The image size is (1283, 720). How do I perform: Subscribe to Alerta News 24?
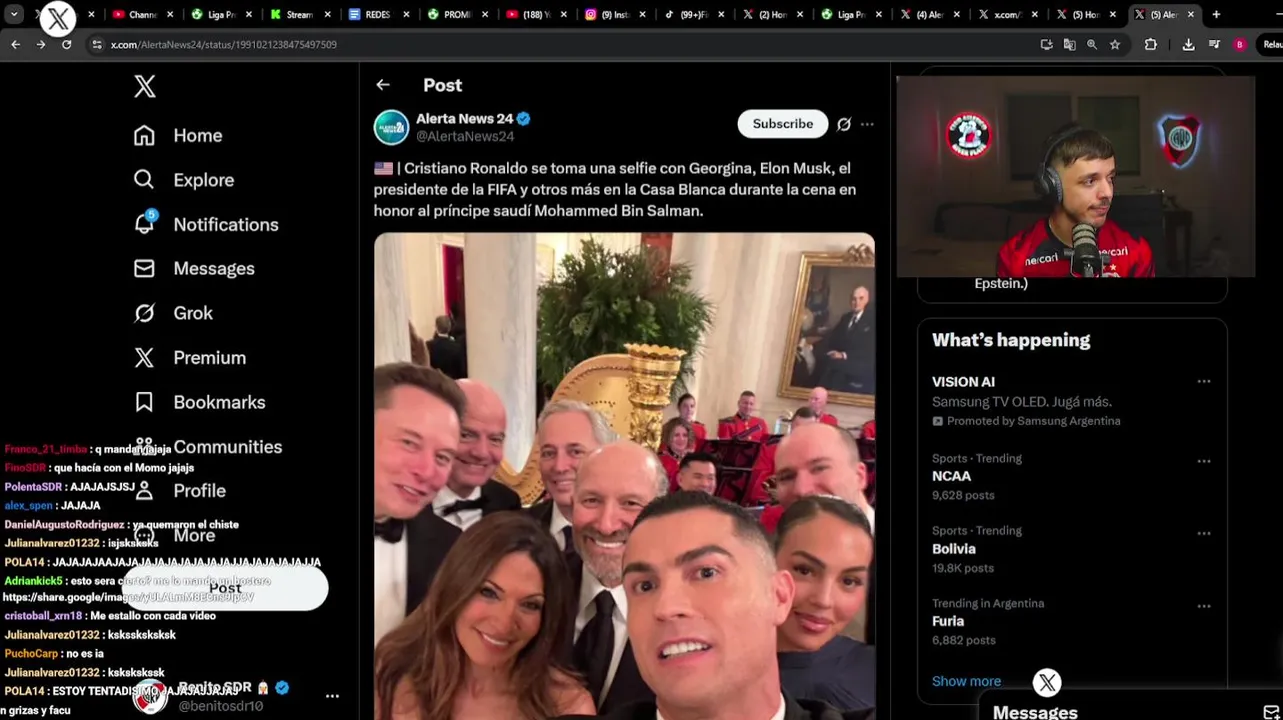(x=783, y=123)
